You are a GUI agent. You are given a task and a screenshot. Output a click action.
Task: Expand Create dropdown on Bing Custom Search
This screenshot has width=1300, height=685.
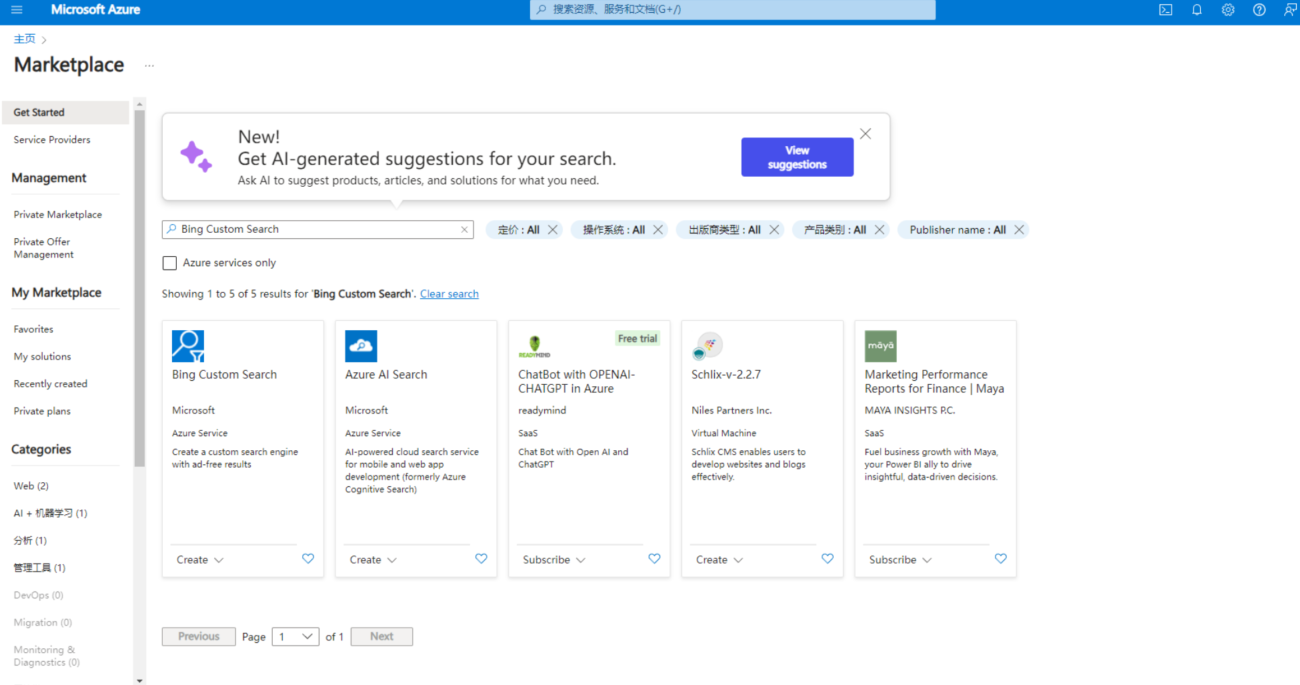point(200,560)
